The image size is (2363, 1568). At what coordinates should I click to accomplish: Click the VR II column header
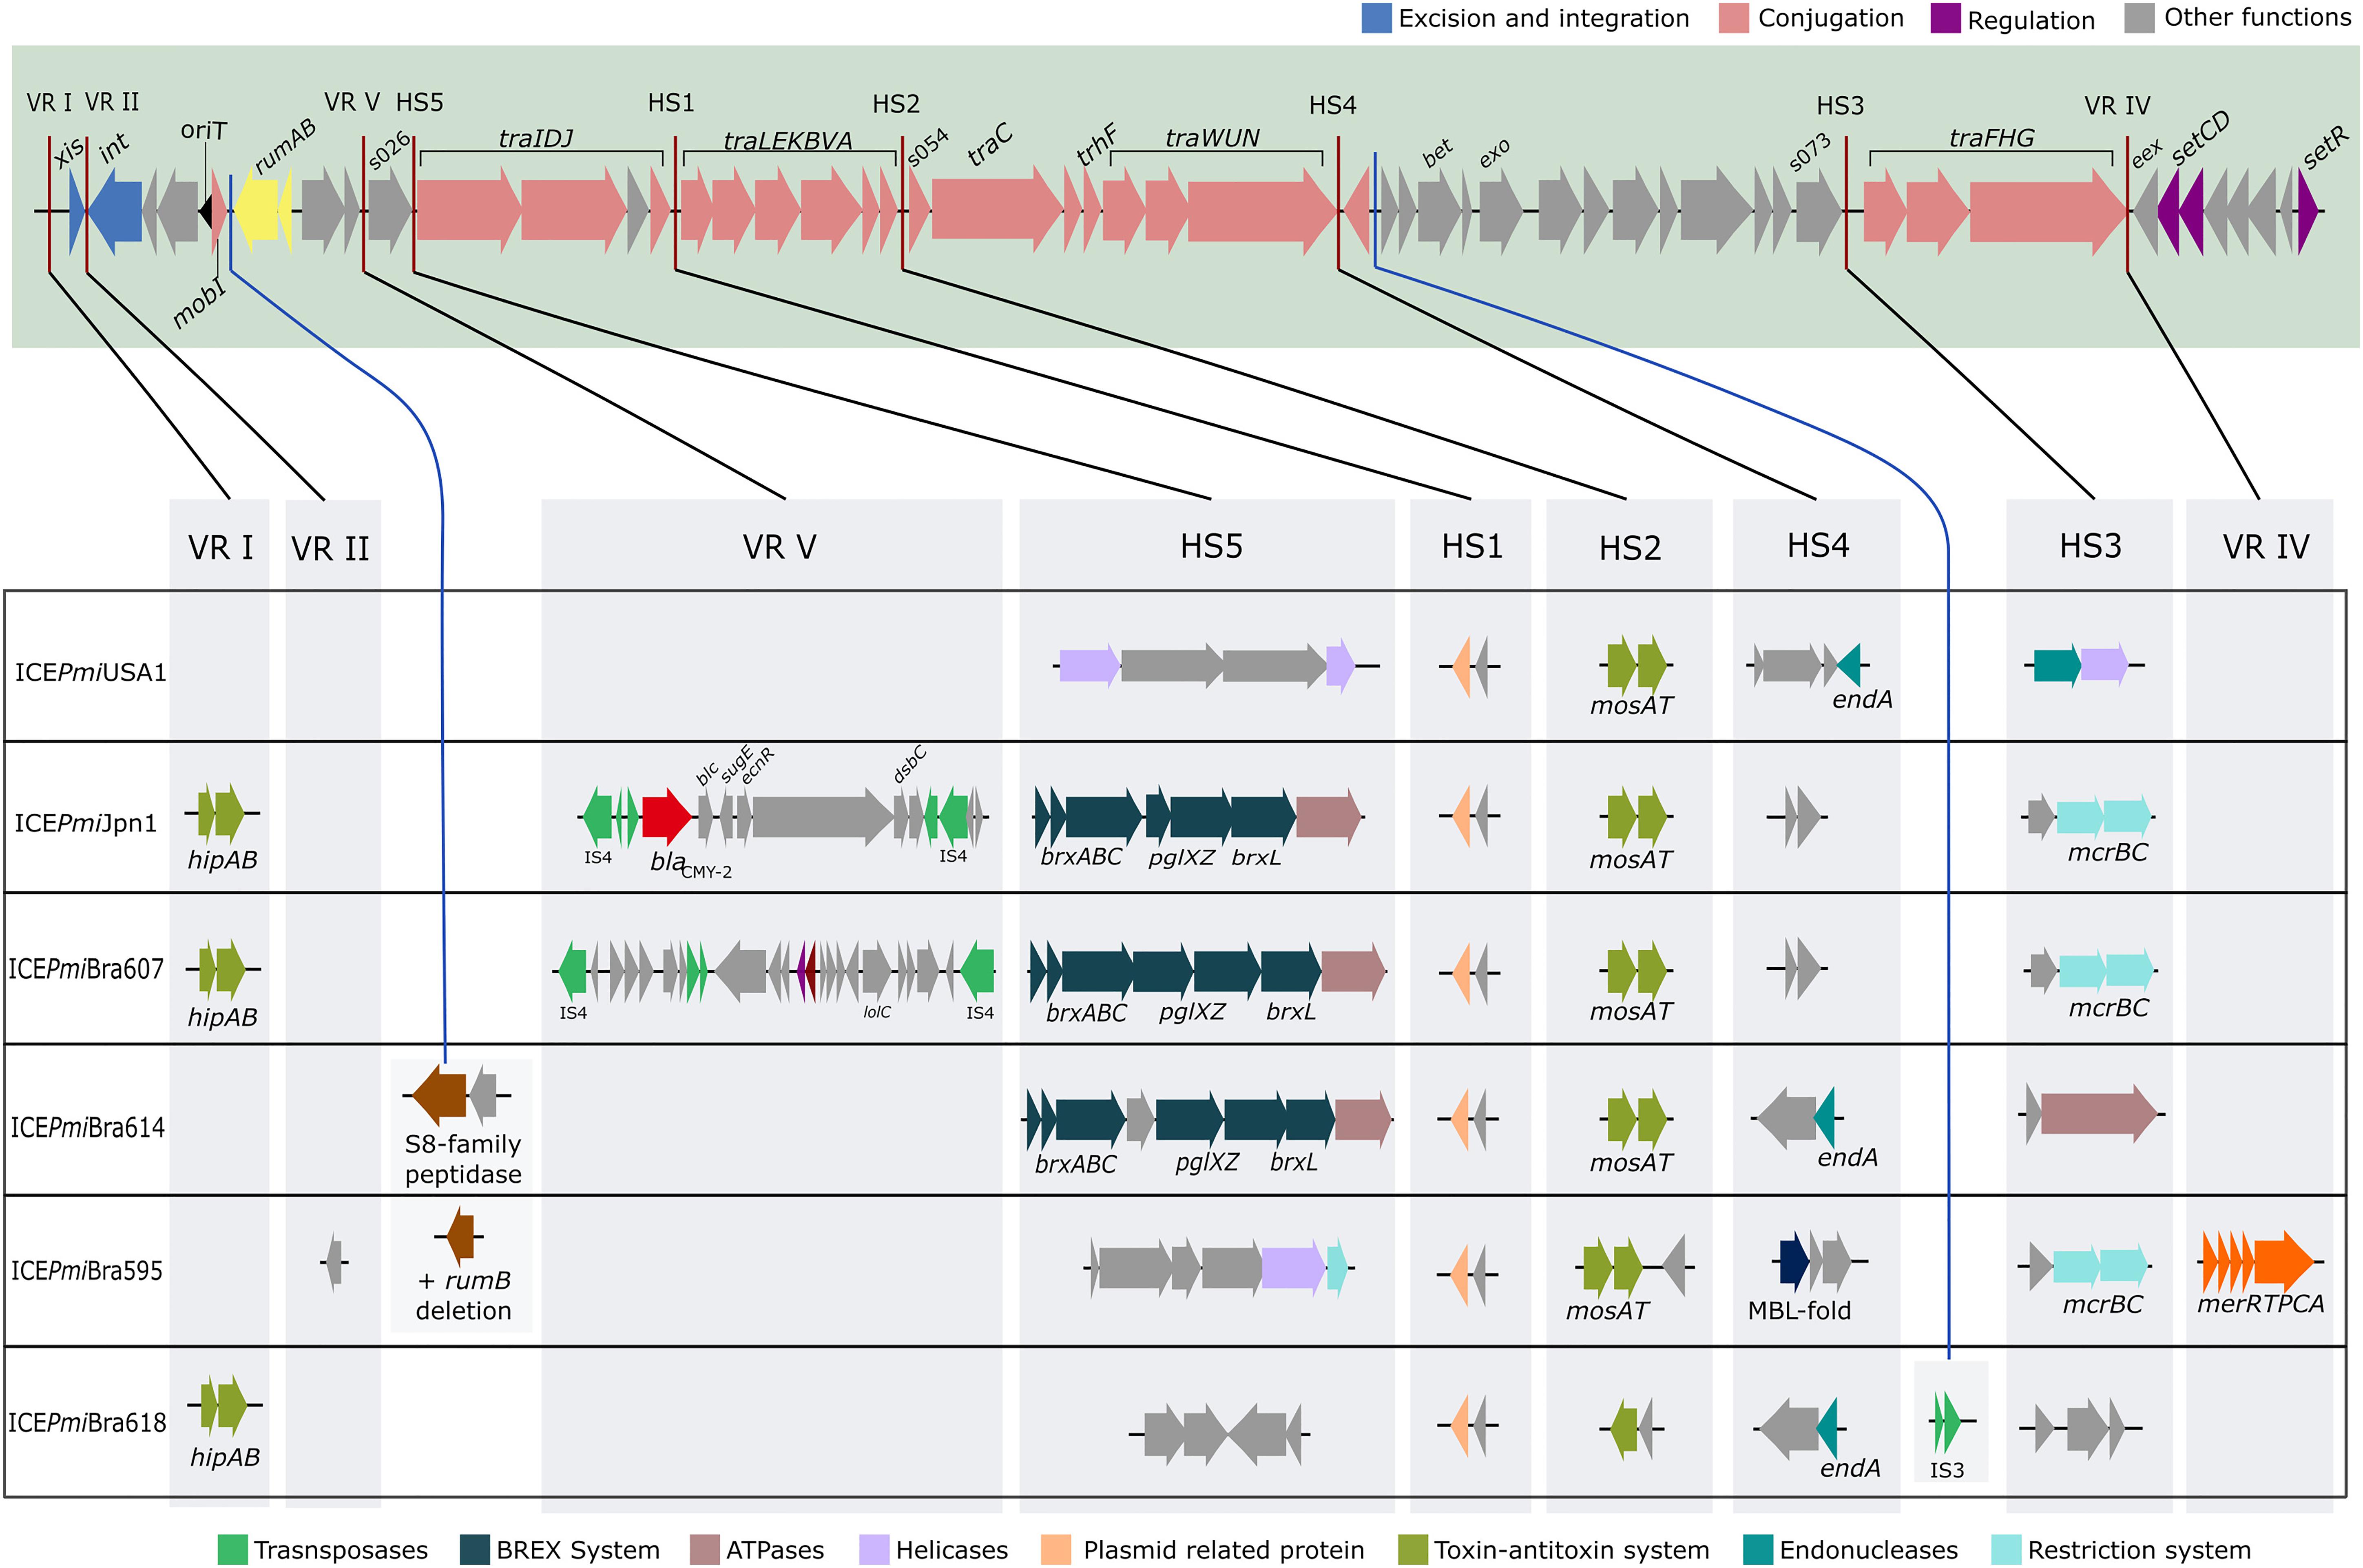pyautogui.click(x=330, y=549)
